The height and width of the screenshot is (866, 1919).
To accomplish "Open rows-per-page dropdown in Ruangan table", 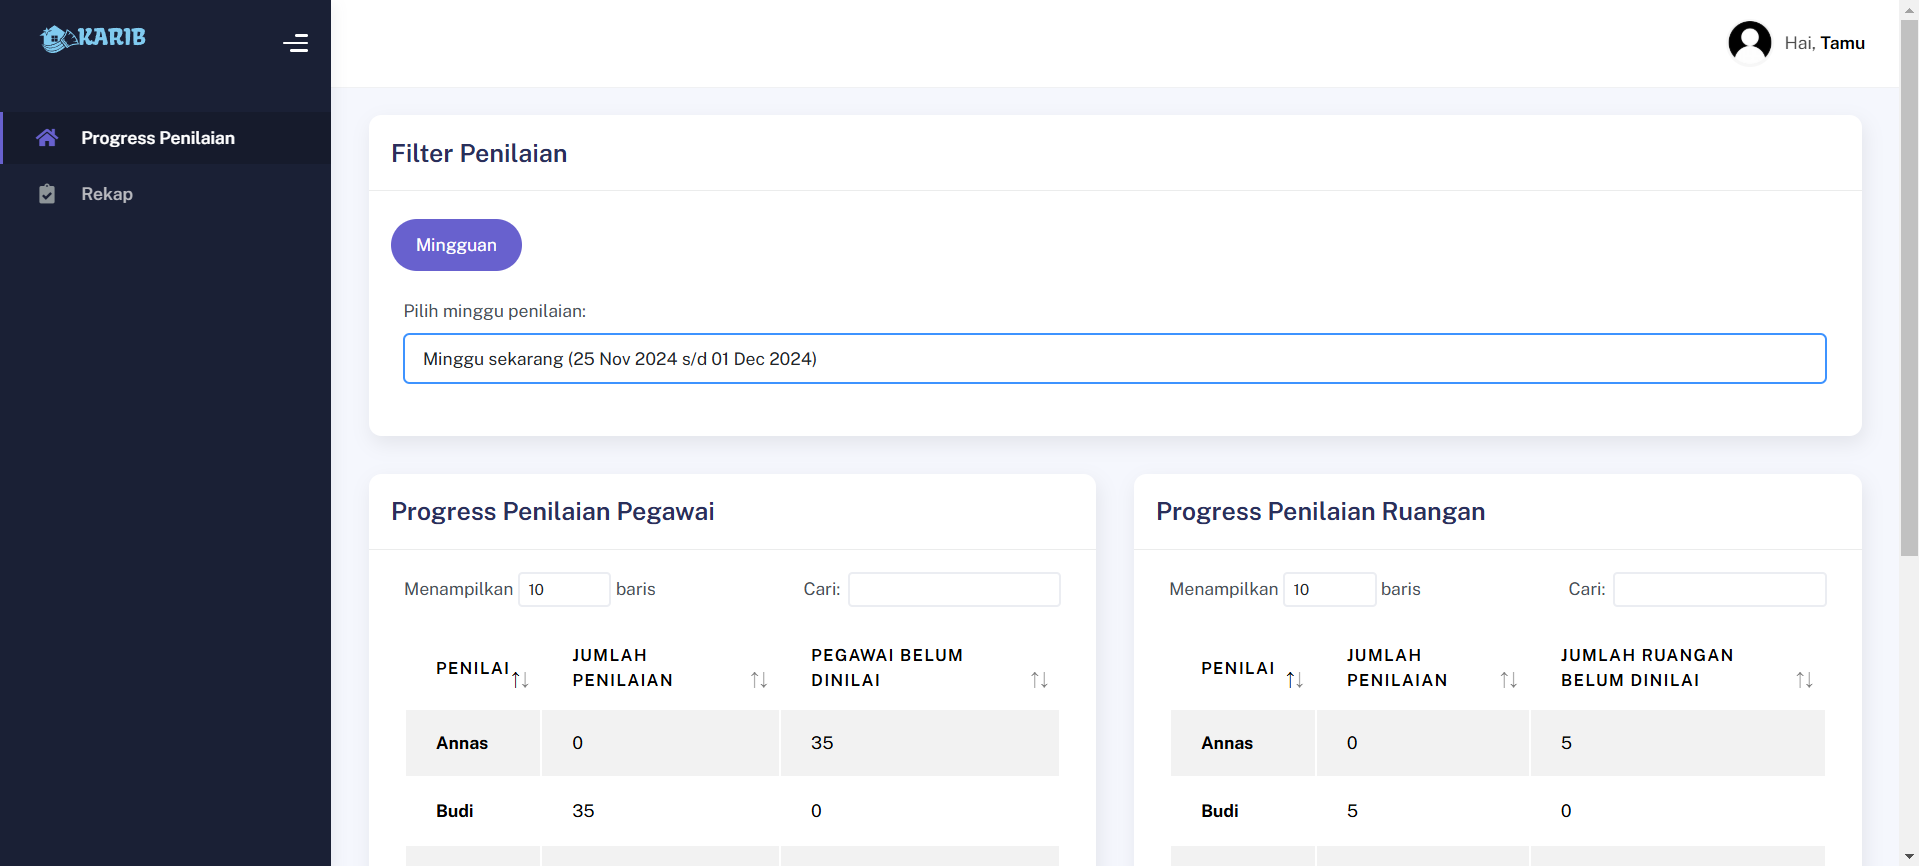I will point(1329,590).
